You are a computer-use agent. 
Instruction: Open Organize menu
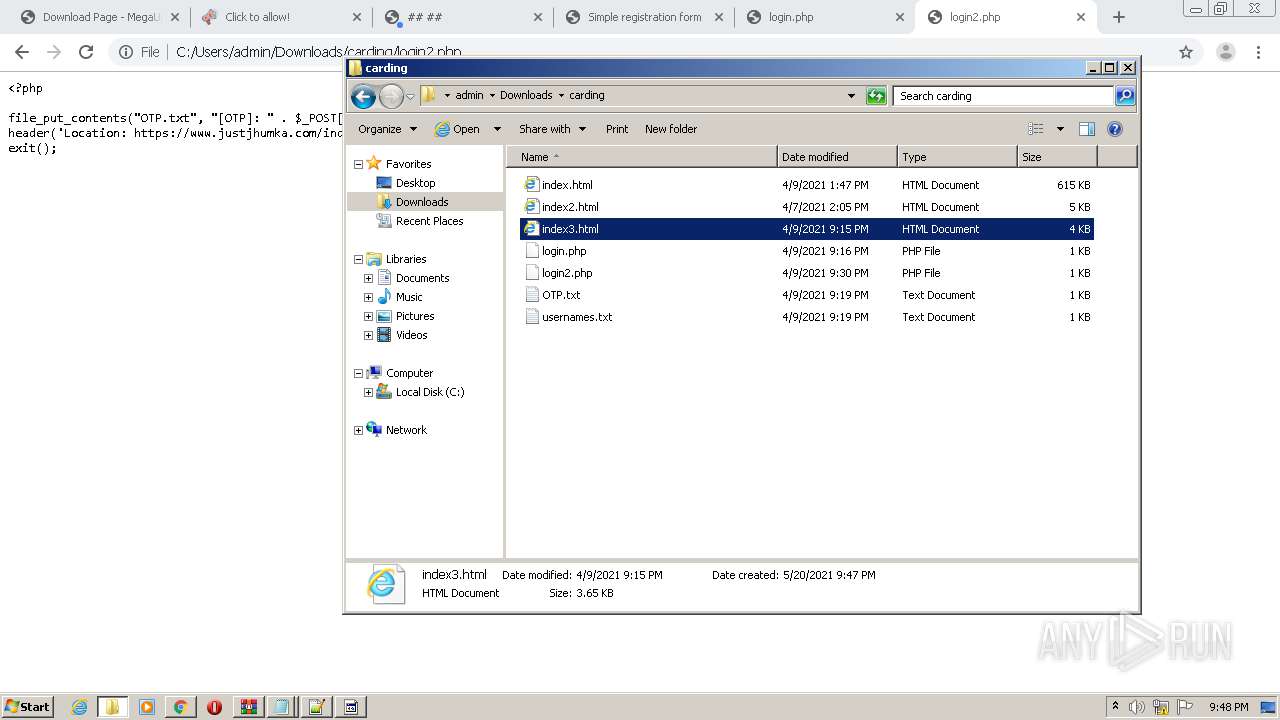pos(387,129)
